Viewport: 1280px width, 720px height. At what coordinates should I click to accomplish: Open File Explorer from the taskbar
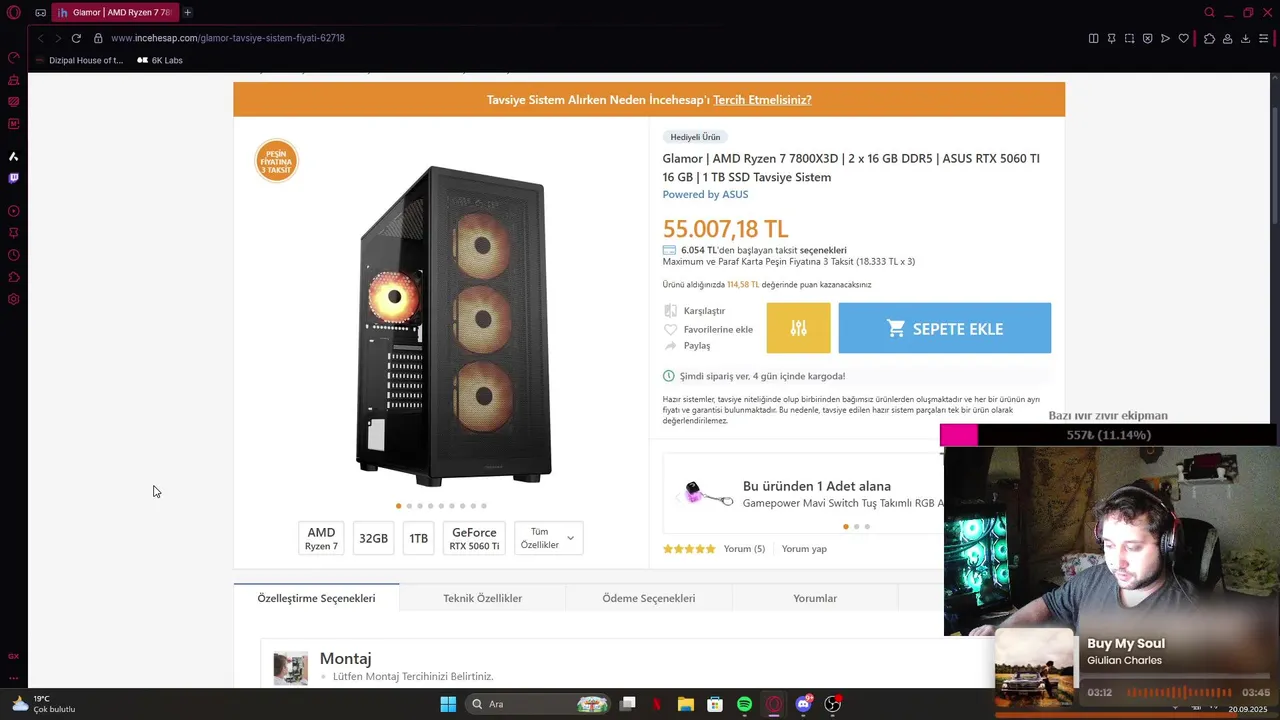coord(686,704)
